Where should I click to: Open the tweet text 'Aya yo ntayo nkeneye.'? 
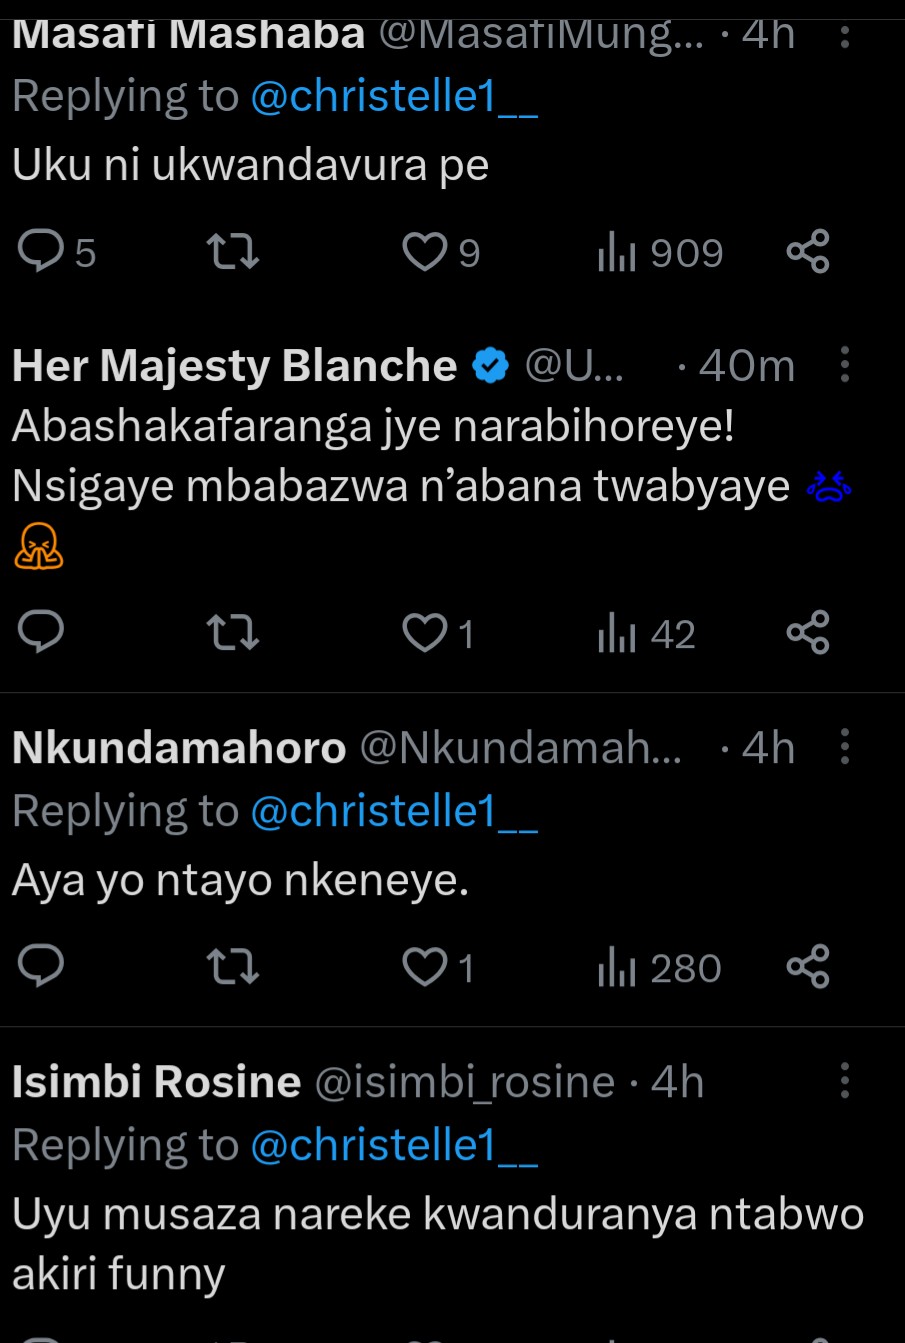(x=240, y=881)
